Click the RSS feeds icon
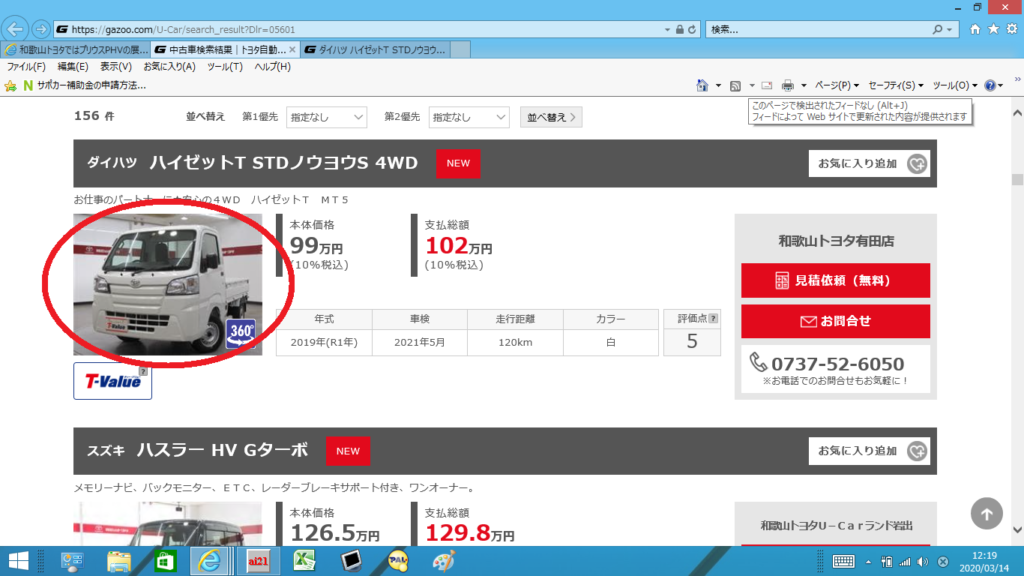This screenshot has width=1024, height=576. coord(735,86)
